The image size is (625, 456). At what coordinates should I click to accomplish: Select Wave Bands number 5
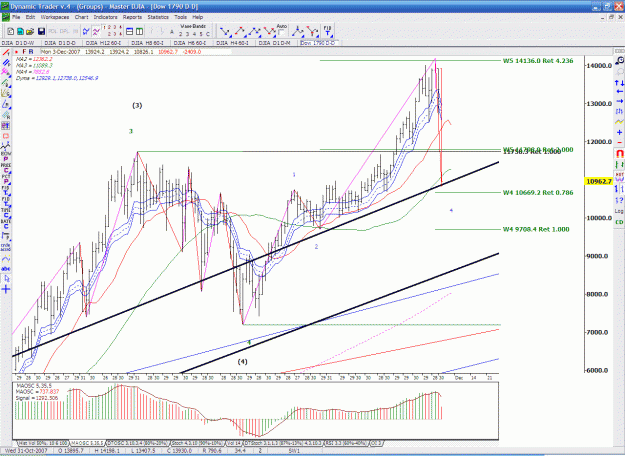pyautogui.click(x=201, y=34)
